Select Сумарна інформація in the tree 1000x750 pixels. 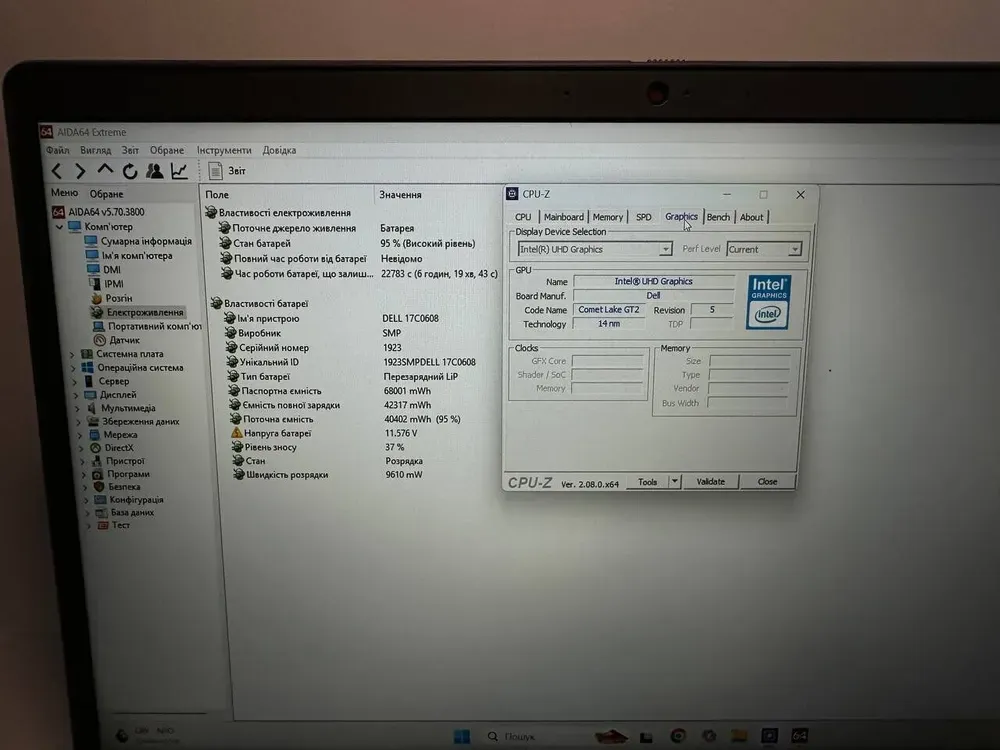coord(146,241)
